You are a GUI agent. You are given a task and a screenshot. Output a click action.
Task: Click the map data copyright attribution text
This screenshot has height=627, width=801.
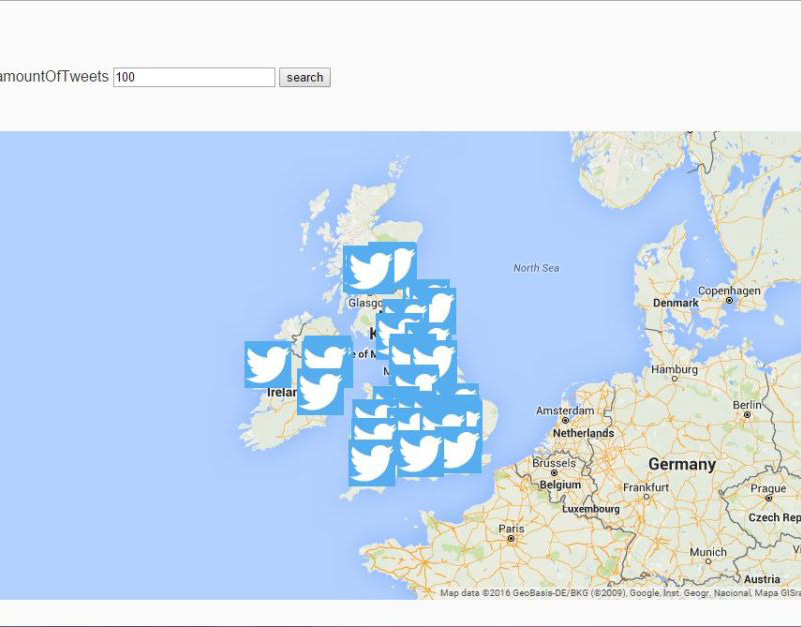(620, 593)
